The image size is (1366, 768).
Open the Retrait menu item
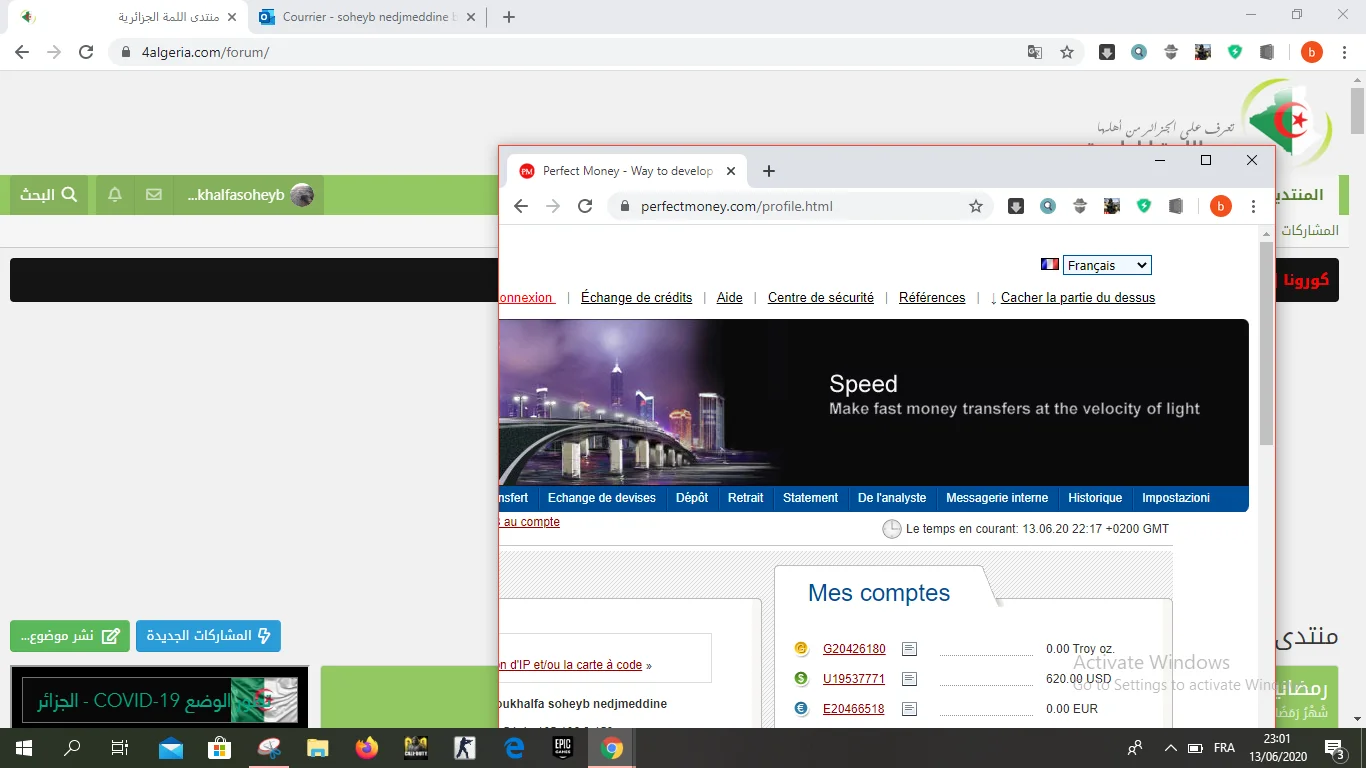746,498
